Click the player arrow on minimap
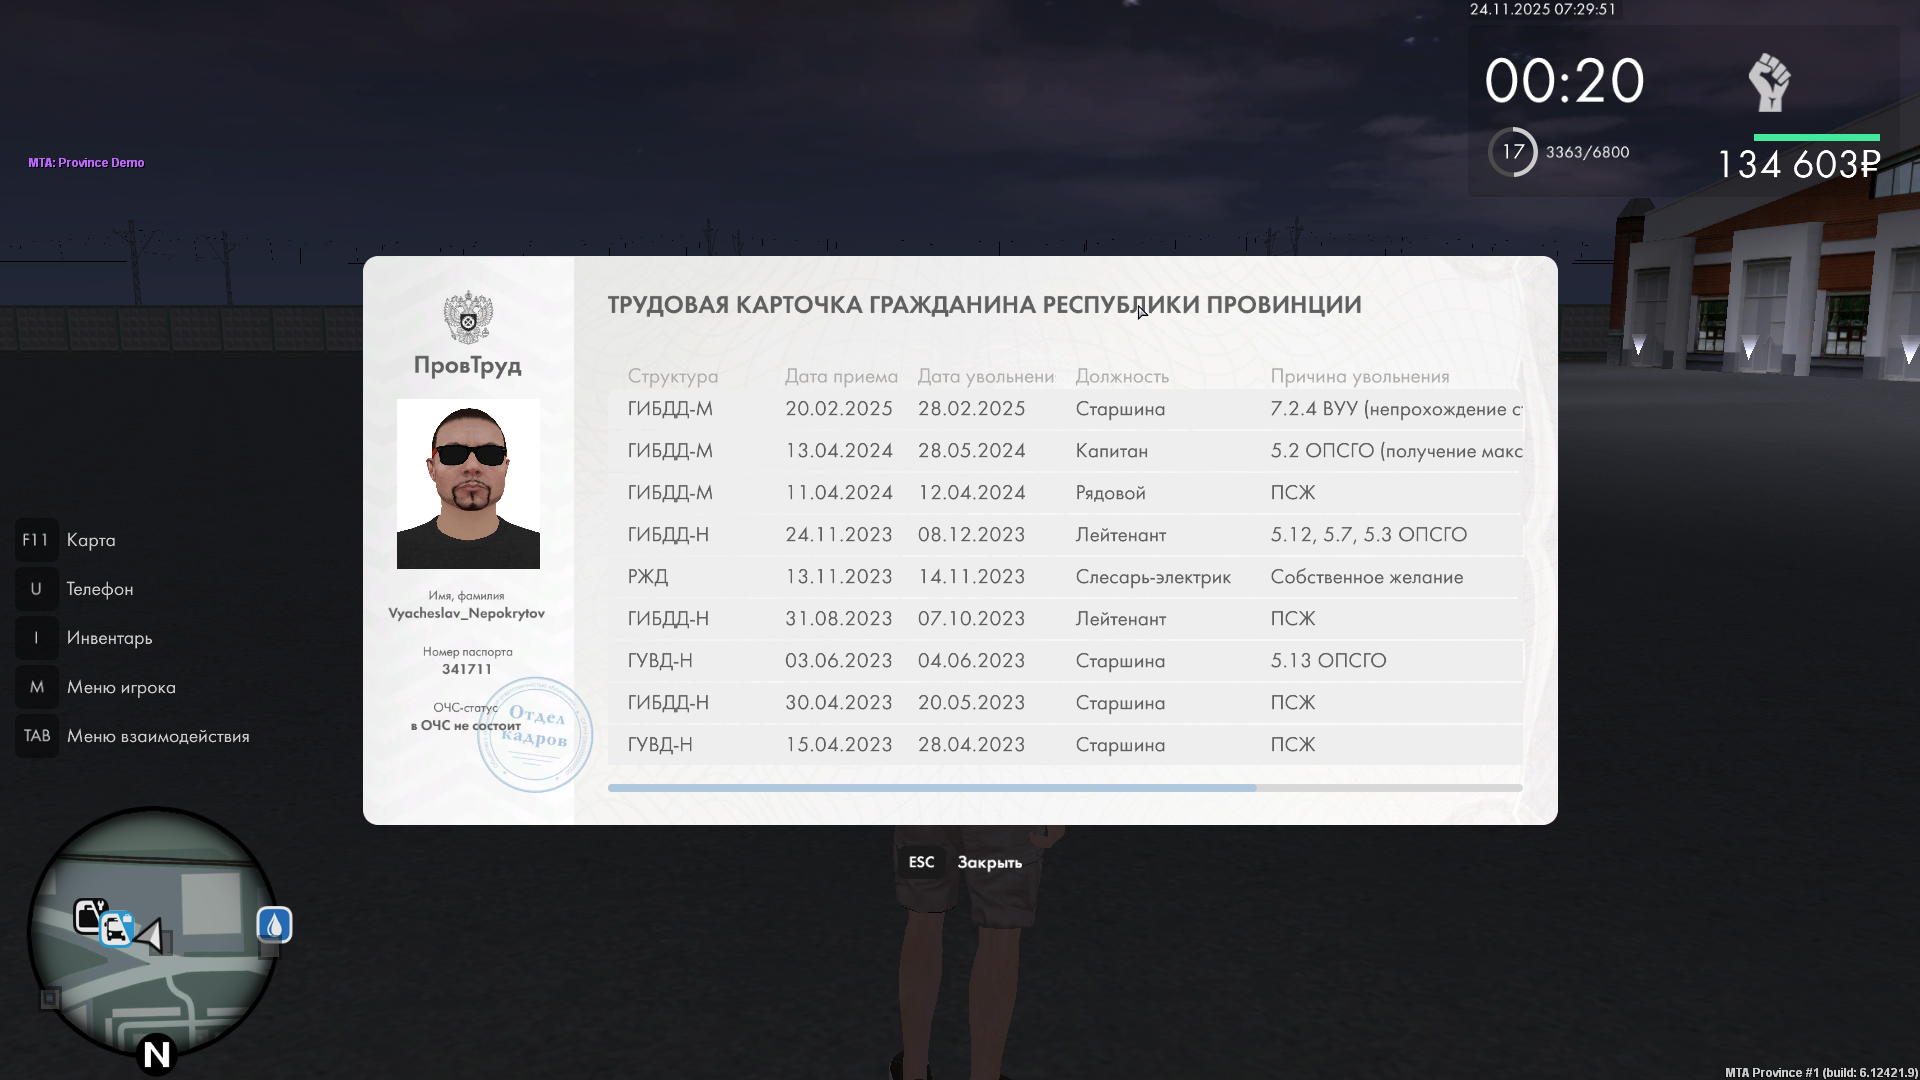This screenshot has height=1080, width=1920. point(150,936)
